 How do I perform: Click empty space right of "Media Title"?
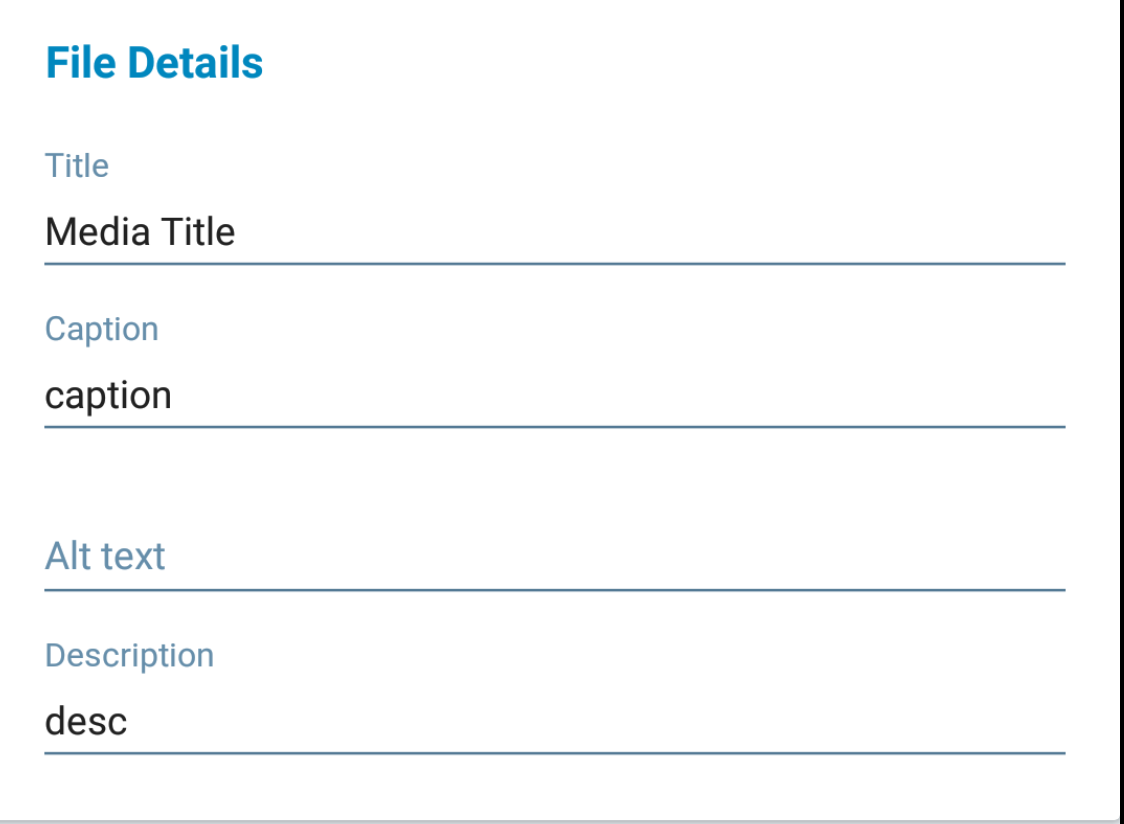point(650,233)
